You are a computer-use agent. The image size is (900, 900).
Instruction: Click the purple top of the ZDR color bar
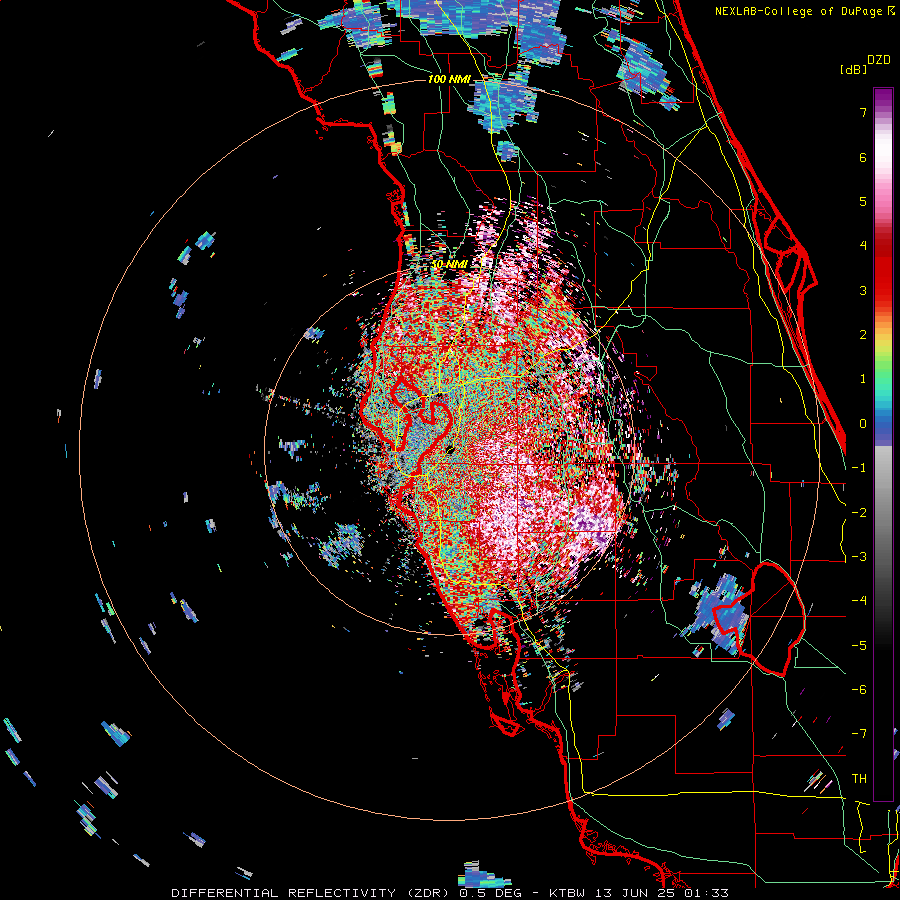pos(883,99)
